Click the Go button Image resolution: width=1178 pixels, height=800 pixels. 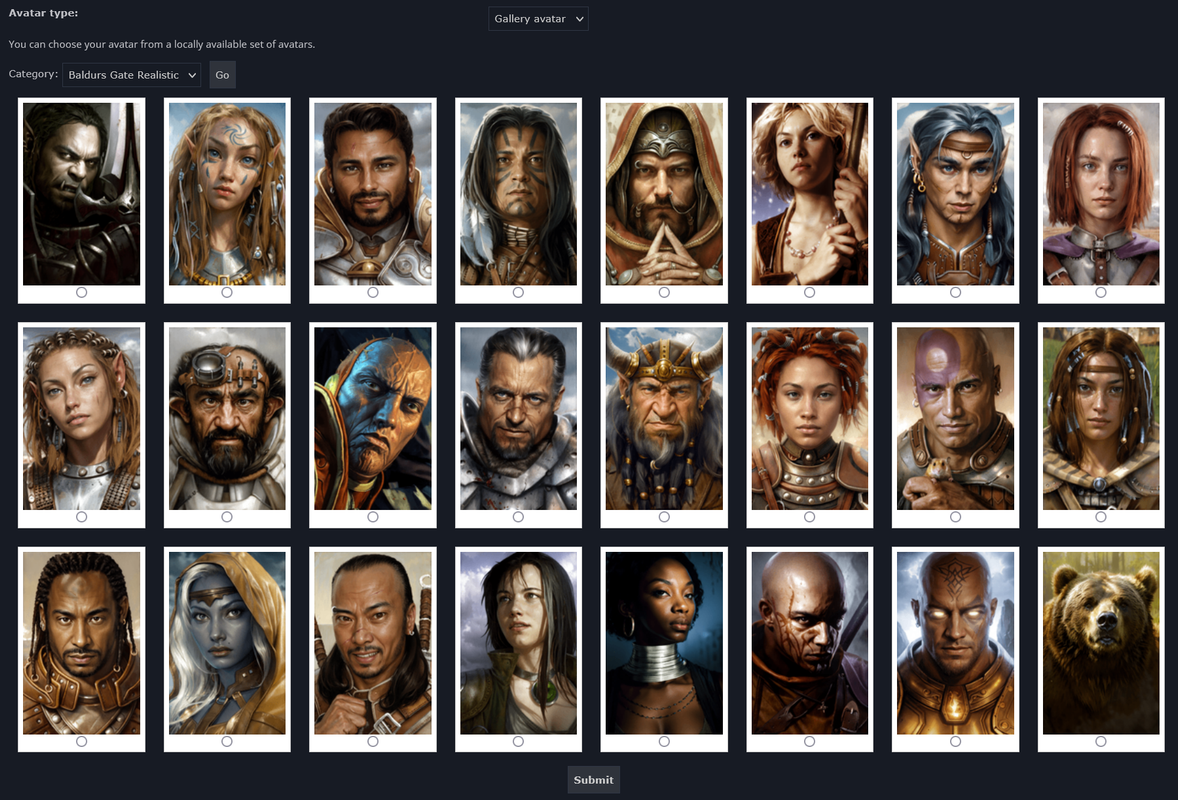[222, 75]
